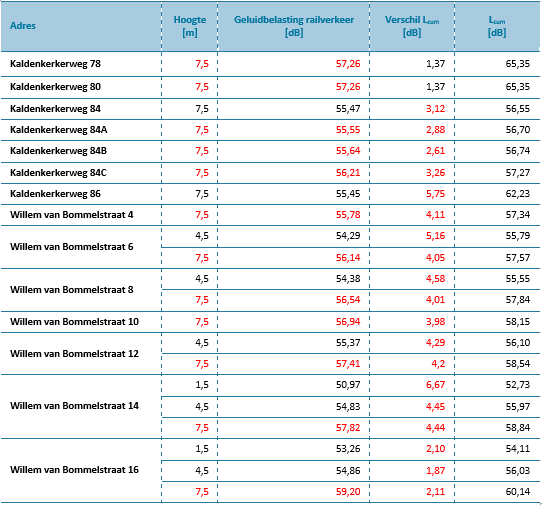Select the rail value 54,29

tap(348, 236)
